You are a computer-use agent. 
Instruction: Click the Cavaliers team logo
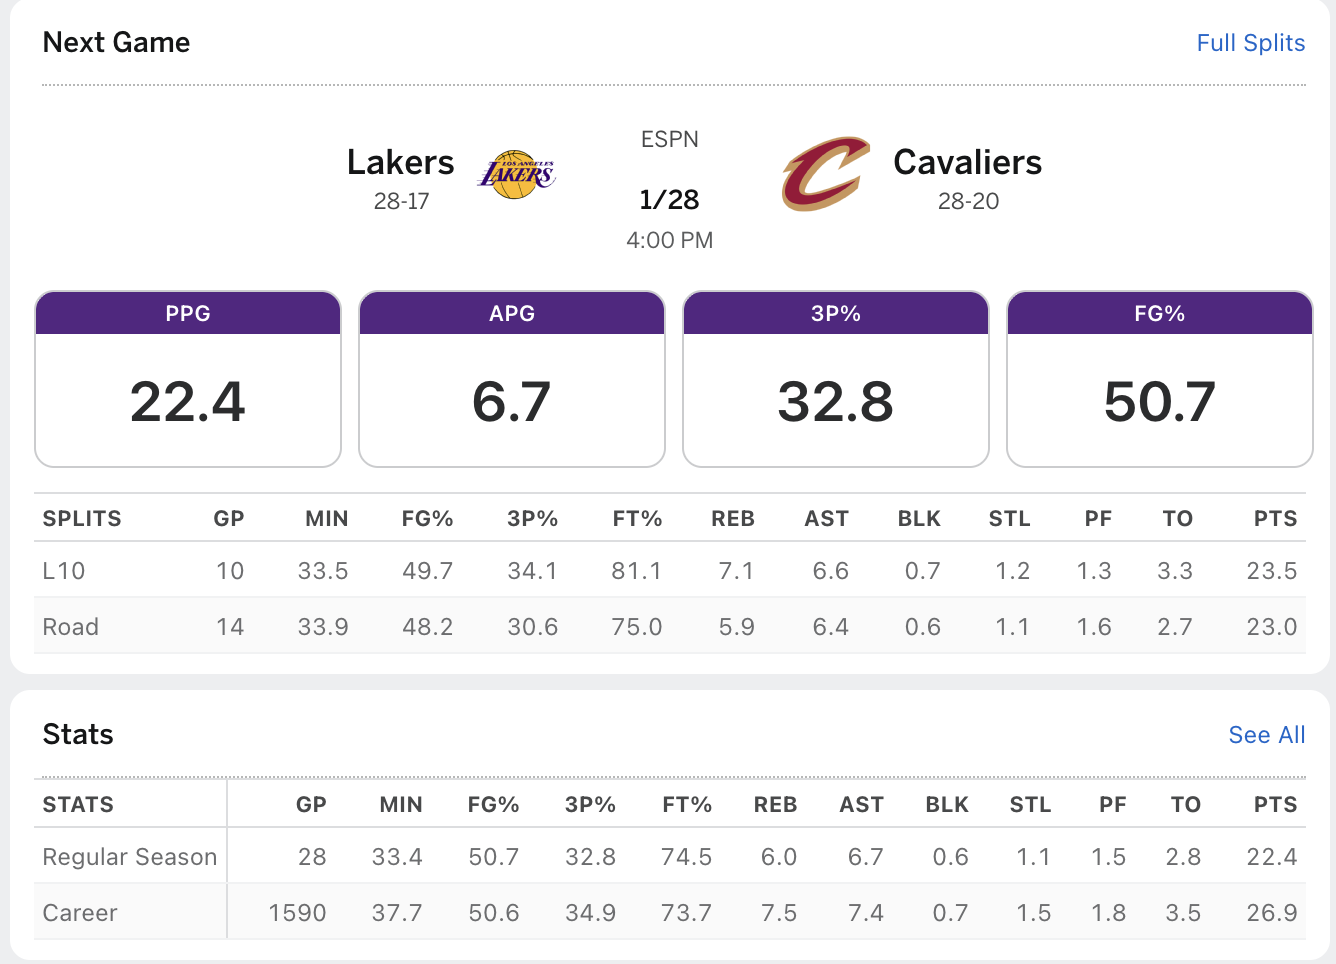(x=825, y=174)
